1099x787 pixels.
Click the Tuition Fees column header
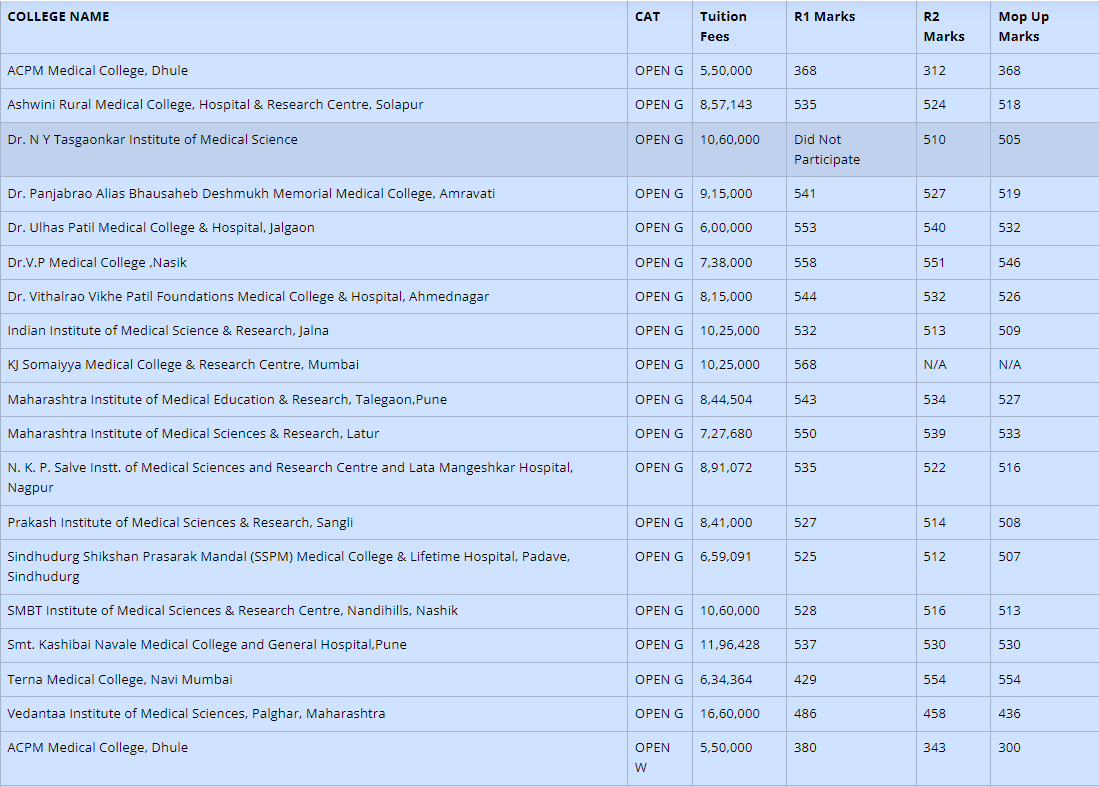723,27
